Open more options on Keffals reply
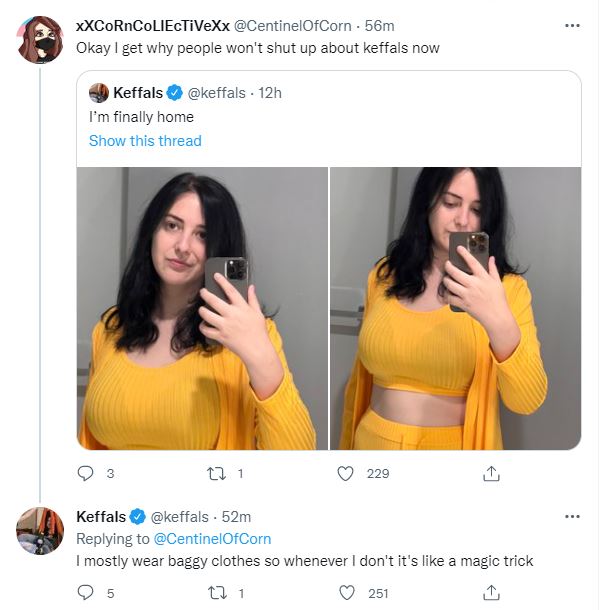 point(572,517)
